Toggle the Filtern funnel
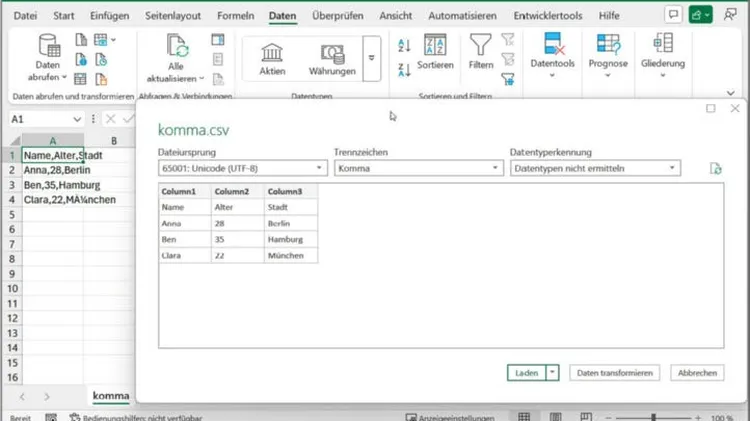 [x=481, y=52]
